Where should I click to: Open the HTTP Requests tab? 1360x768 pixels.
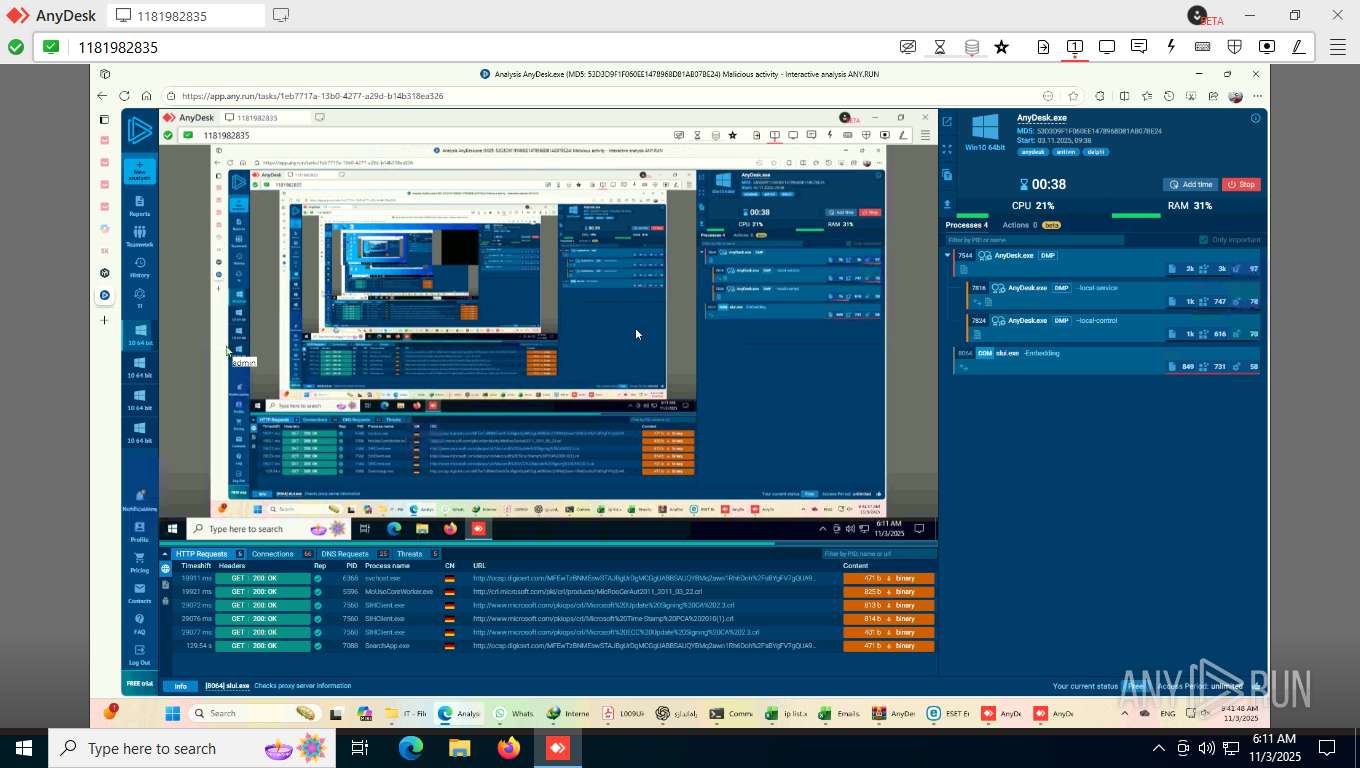[x=208, y=554]
